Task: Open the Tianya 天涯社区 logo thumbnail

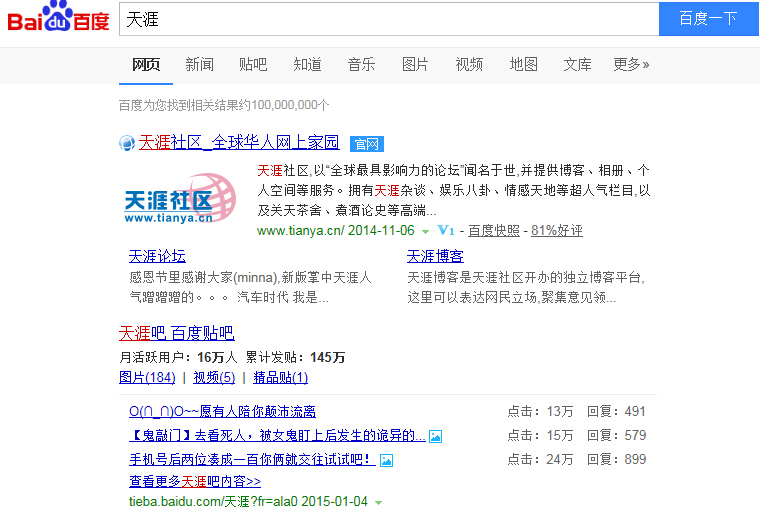Action: pyautogui.click(x=180, y=197)
